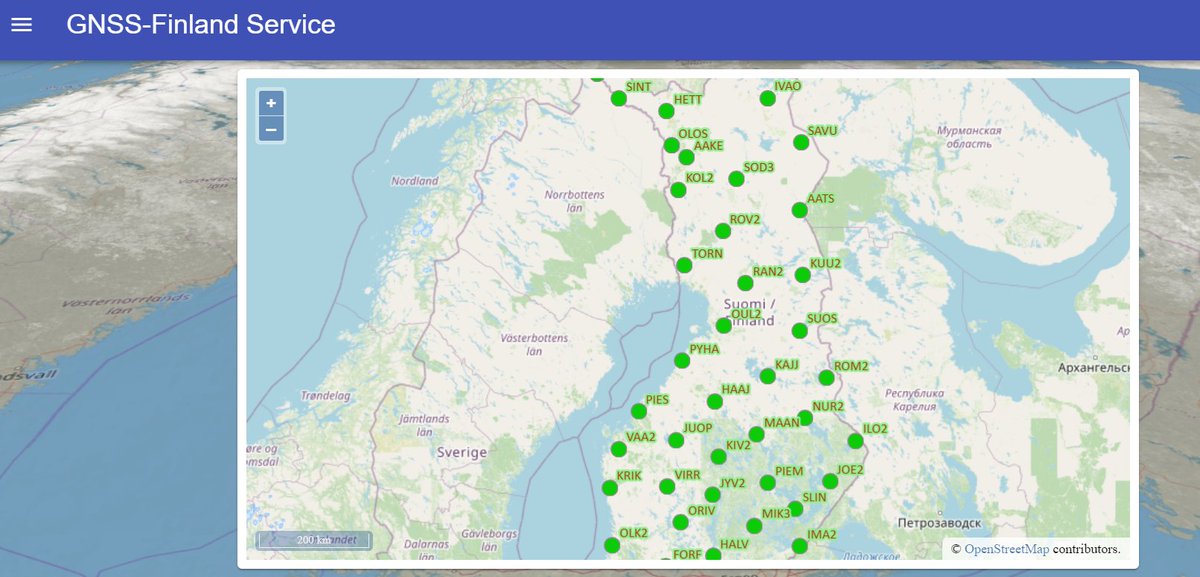Select the AAKE station marker
This screenshot has height=577, width=1200.
point(686,157)
